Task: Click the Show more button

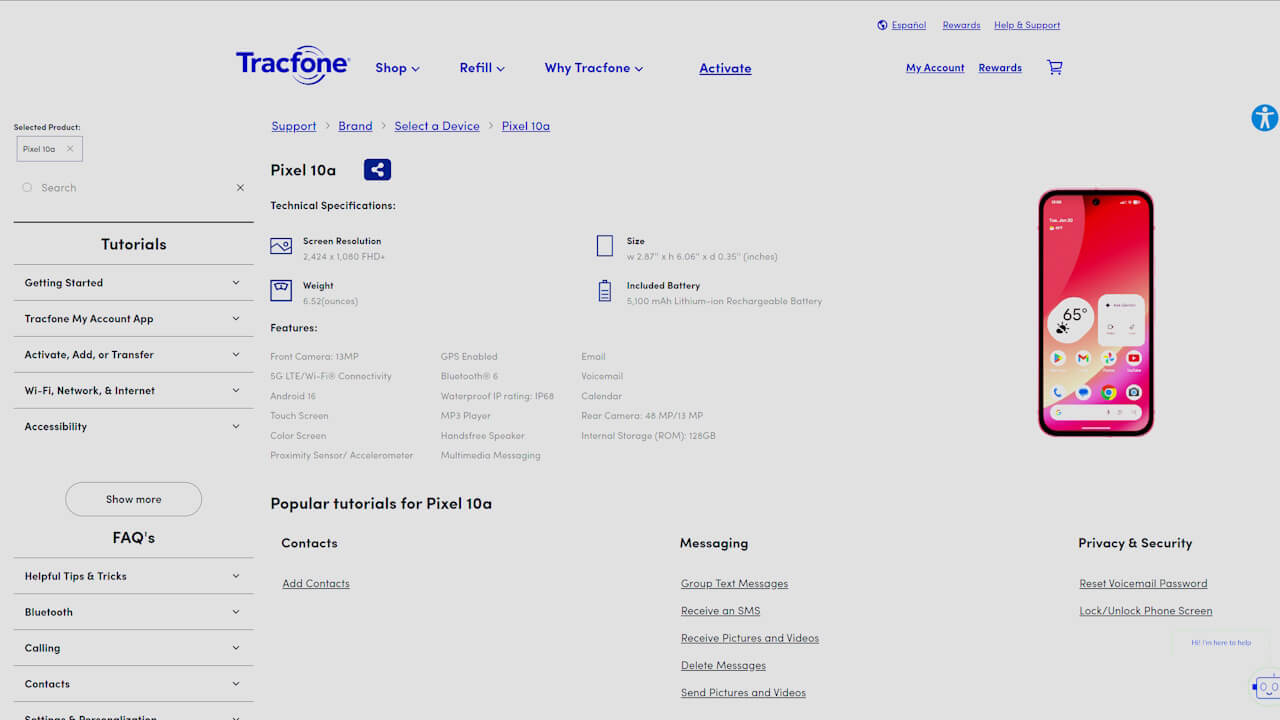Action: (x=133, y=499)
